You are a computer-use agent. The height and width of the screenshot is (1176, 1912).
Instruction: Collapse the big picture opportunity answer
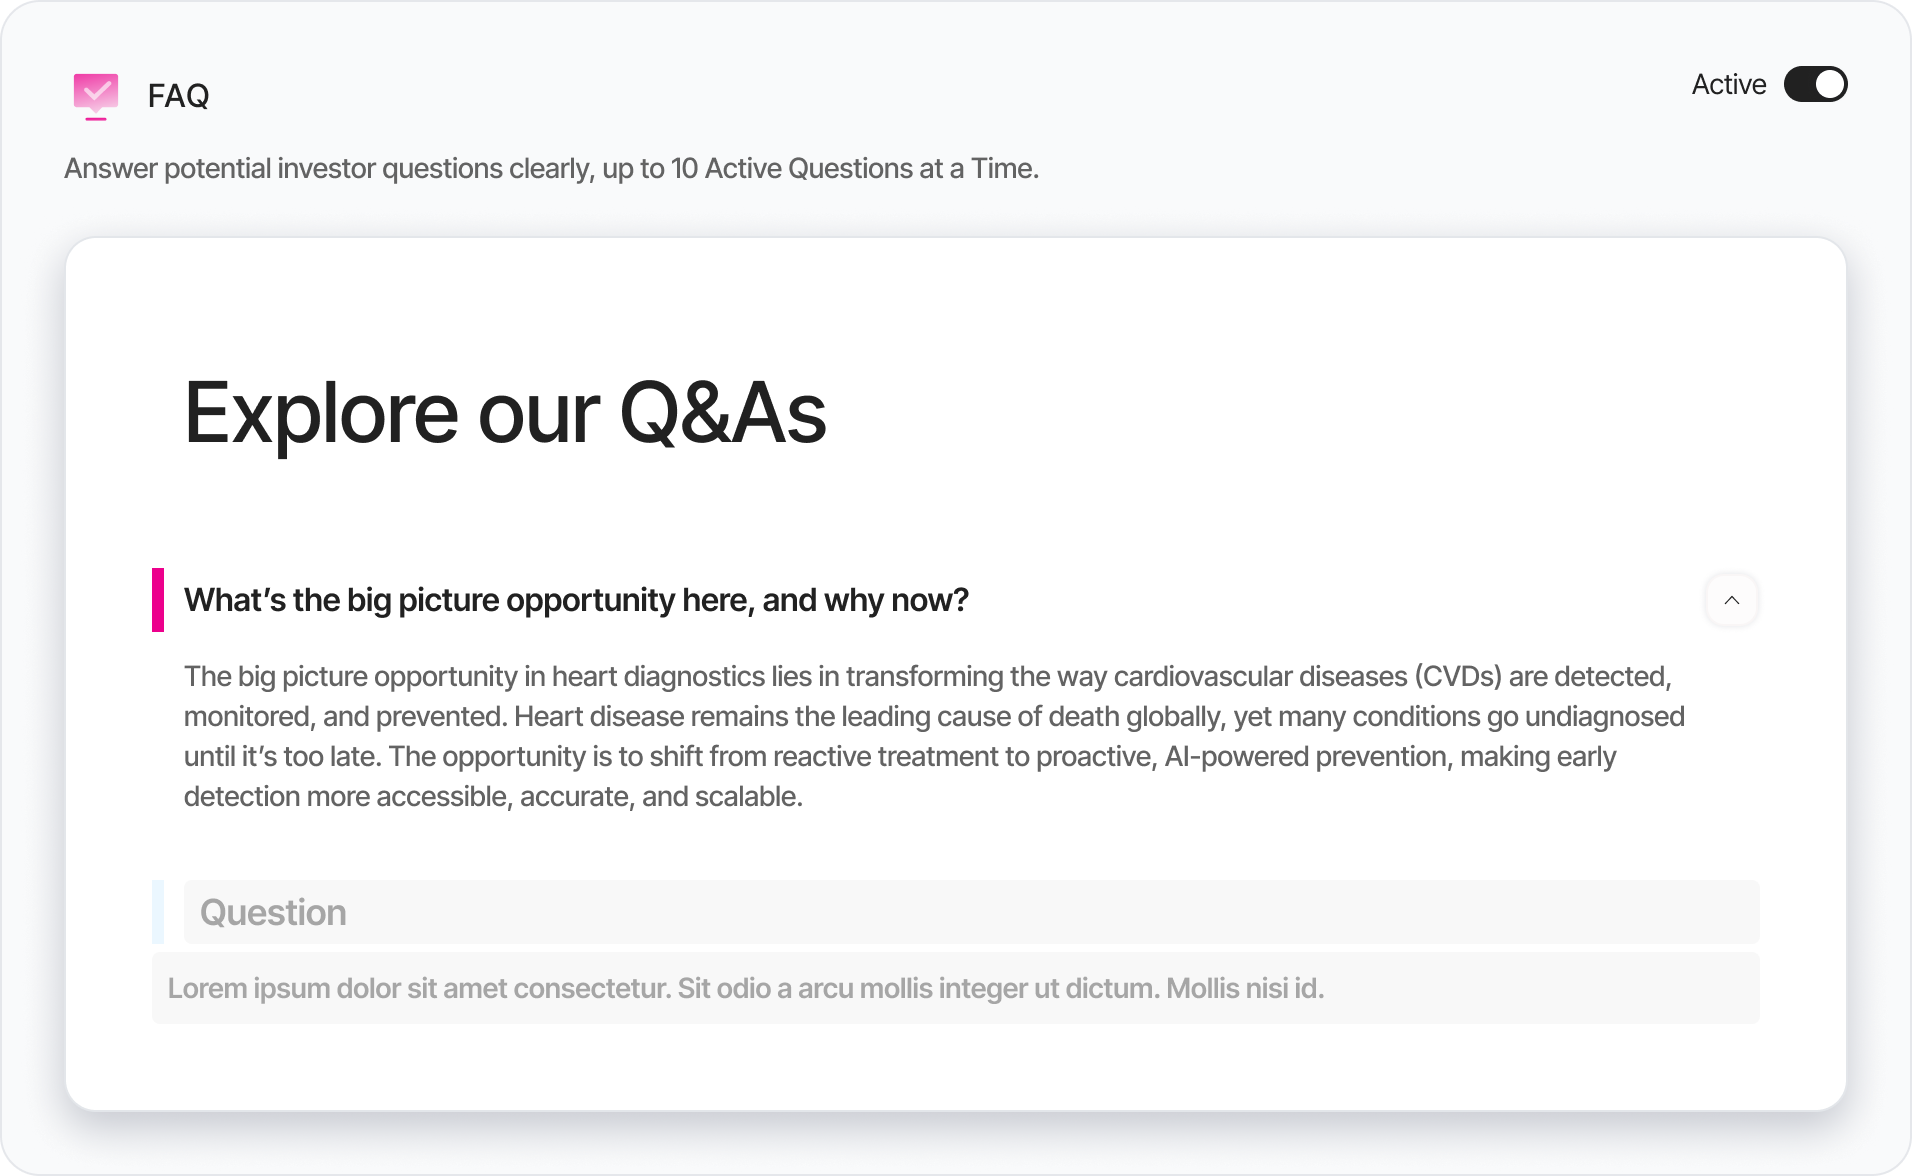coord(1732,600)
